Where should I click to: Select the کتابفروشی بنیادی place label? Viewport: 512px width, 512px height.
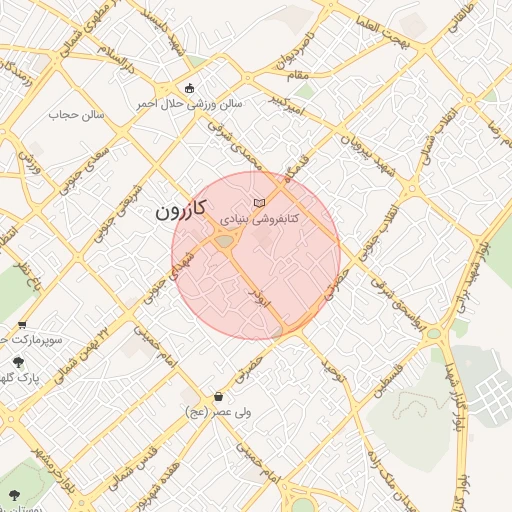(260, 219)
